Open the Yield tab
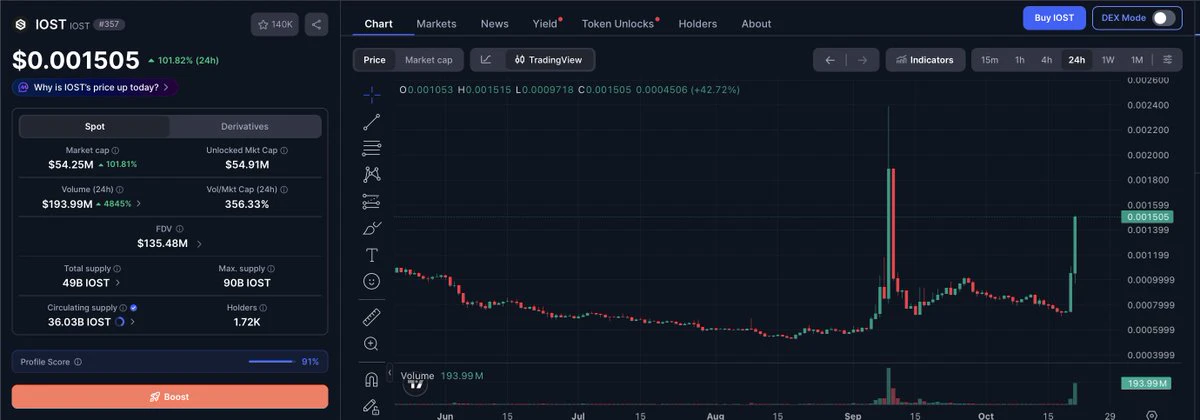The image size is (1200, 420). point(546,23)
